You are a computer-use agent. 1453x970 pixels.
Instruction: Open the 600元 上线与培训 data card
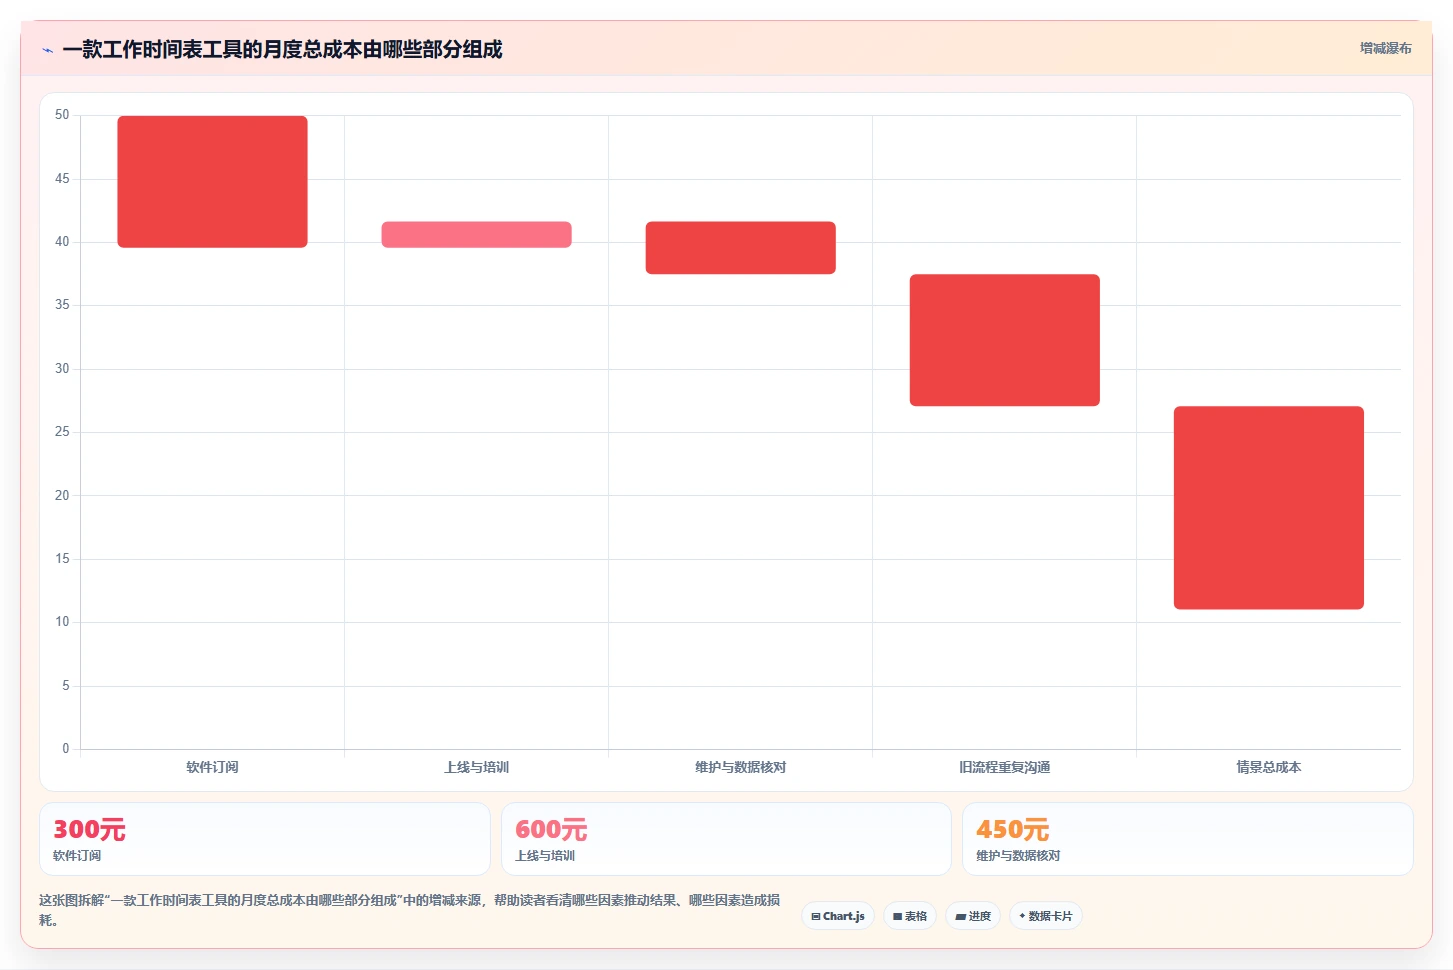[726, 839]
